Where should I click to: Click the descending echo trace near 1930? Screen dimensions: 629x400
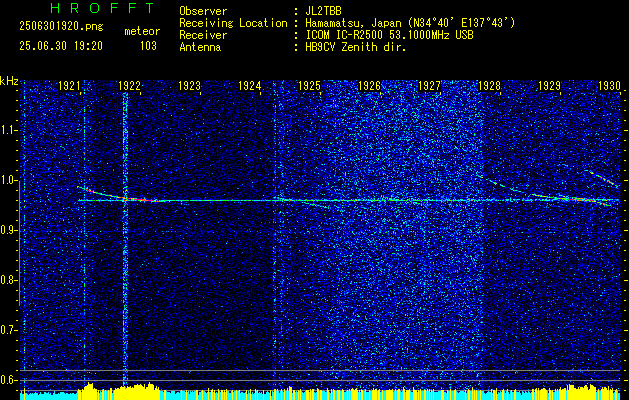coord(601,179)
